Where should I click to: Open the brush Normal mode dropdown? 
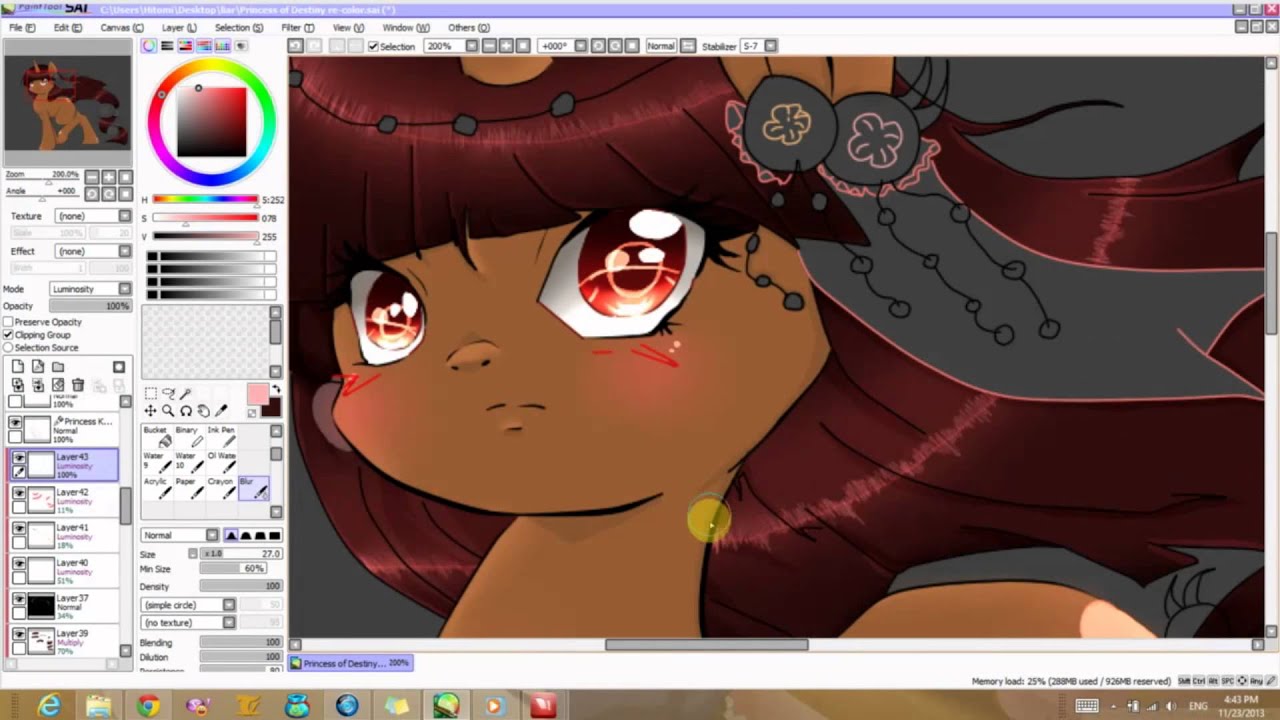pos(180,536)
